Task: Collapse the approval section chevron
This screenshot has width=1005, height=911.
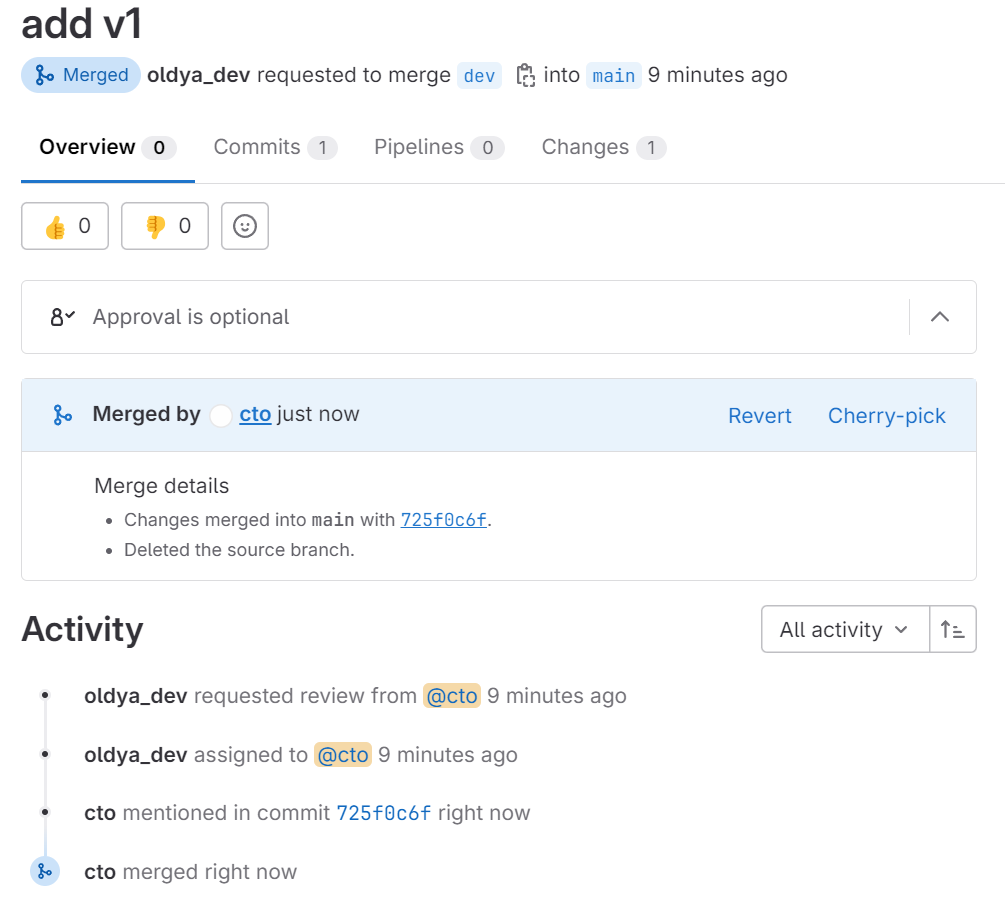Action: pos(940,317)
